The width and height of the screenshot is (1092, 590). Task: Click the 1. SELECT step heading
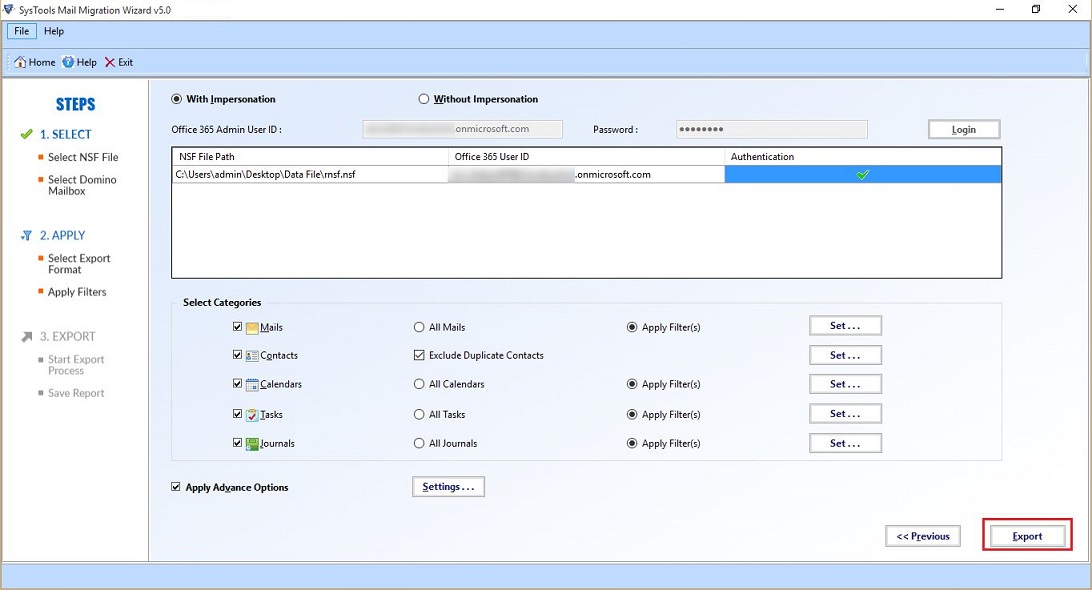[65, 134]
